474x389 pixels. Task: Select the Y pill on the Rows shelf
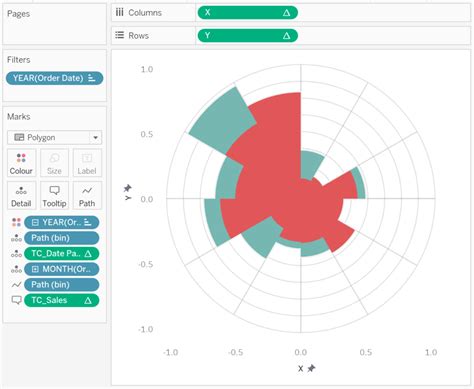pyautogui.click(x=247, y=36)
